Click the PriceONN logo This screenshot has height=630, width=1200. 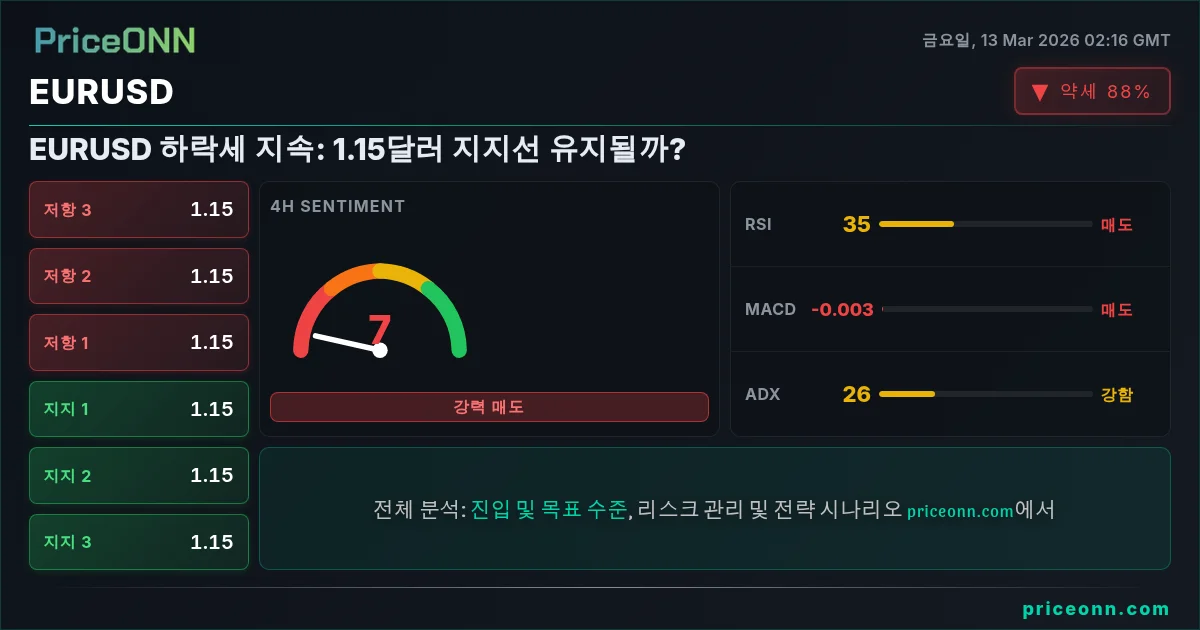115,40
